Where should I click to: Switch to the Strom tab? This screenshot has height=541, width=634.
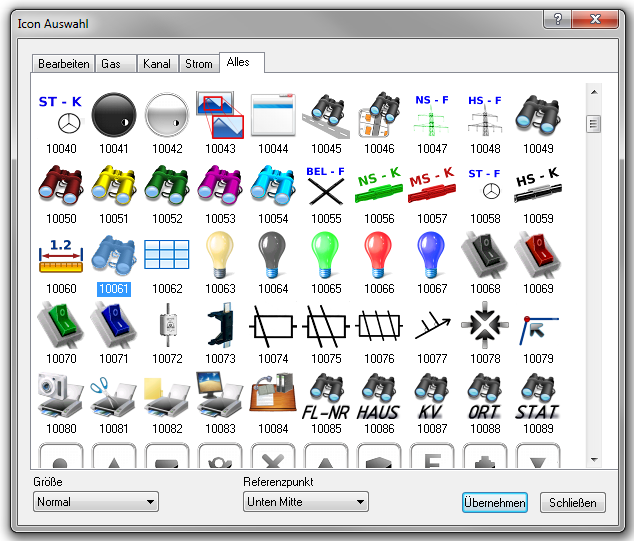[199, 64]
